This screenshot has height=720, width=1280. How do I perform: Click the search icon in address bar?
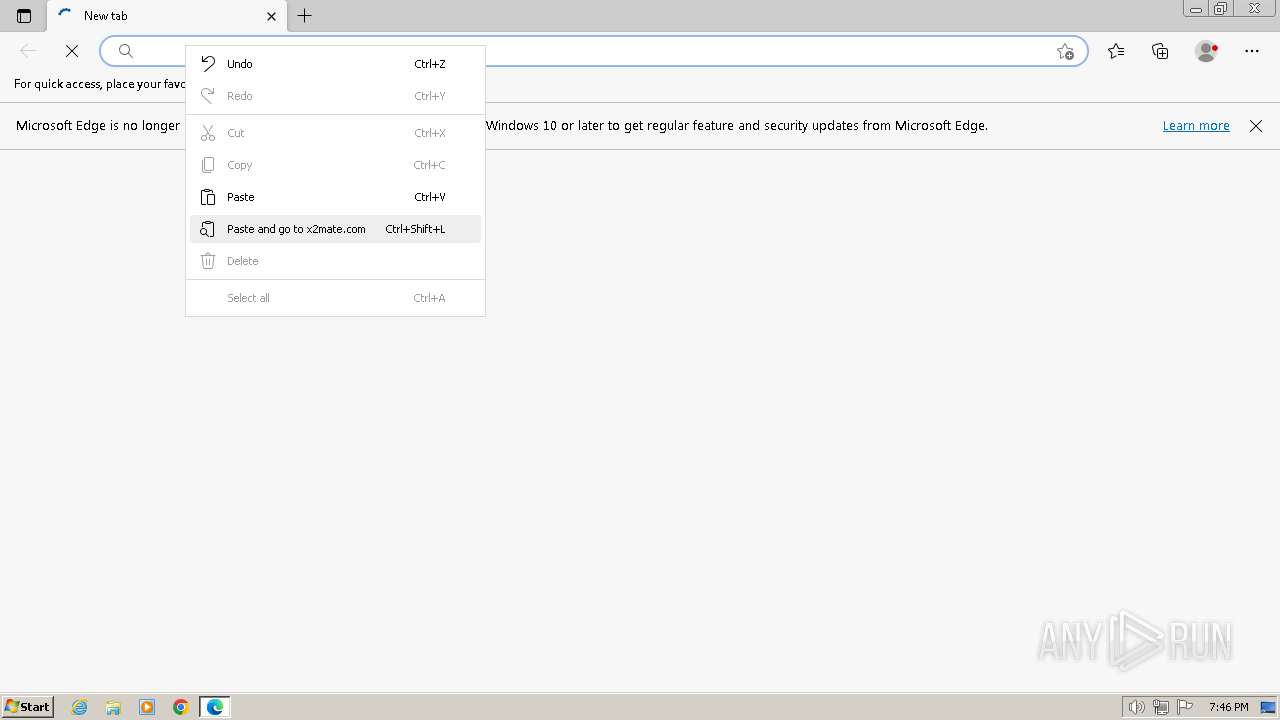click(126, 51)
